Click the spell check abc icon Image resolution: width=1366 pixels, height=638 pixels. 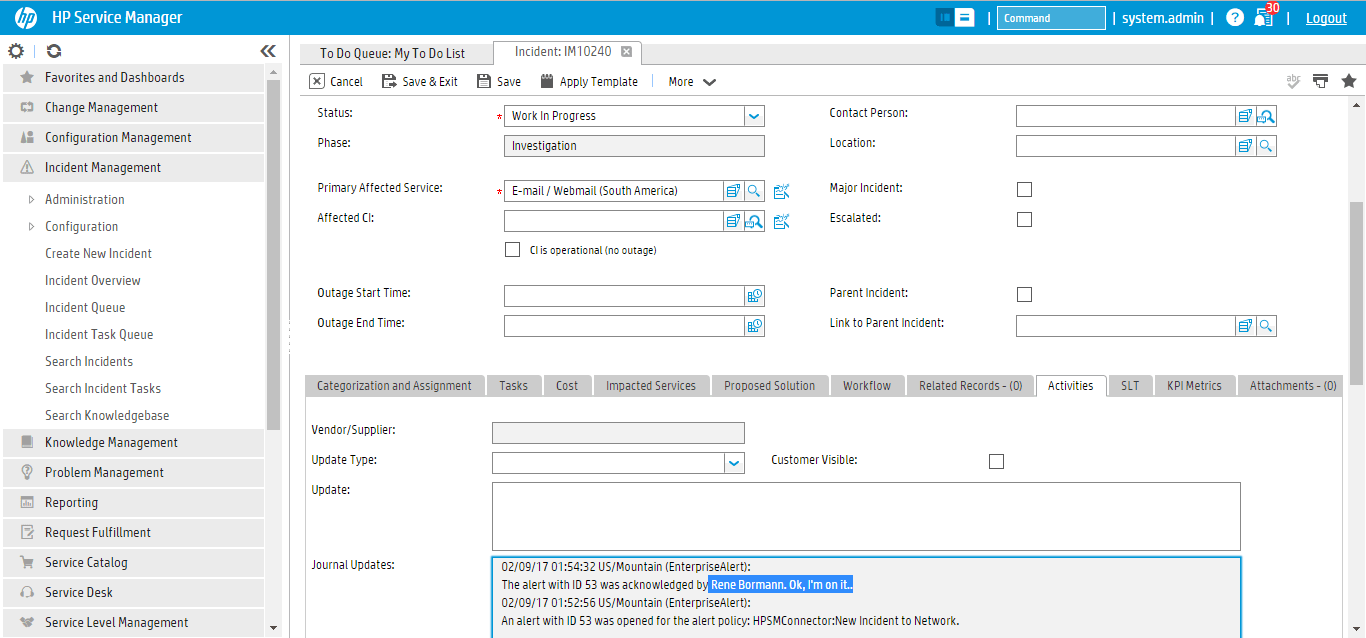(x=1294, y=81)
